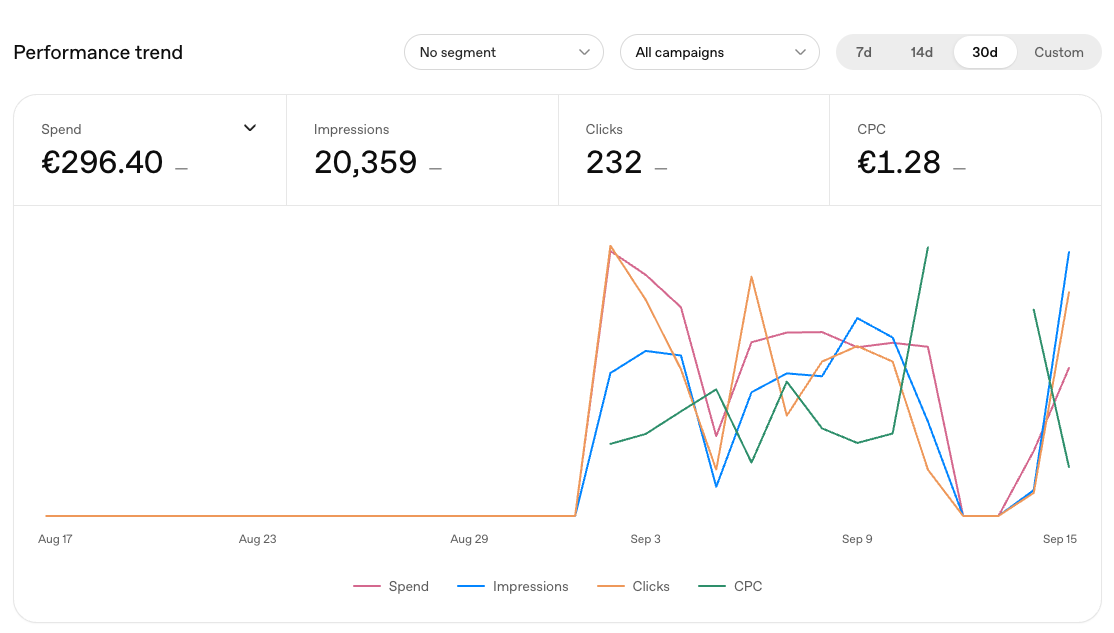Select the Impressions metric card

423,150
